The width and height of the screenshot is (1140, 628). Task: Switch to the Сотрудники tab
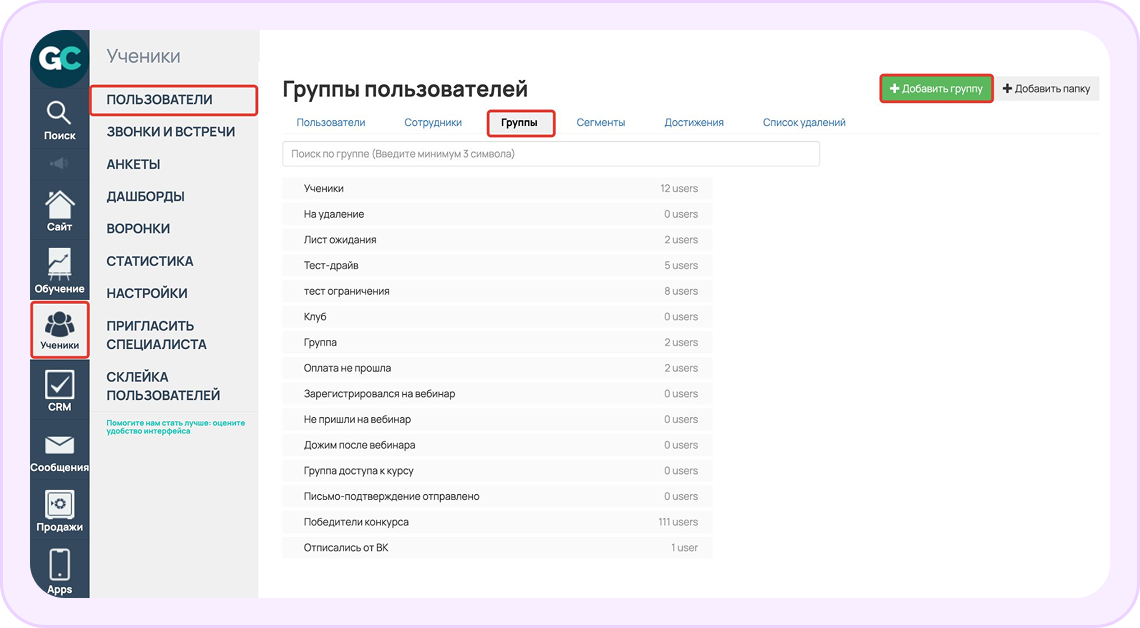(433, 123)
